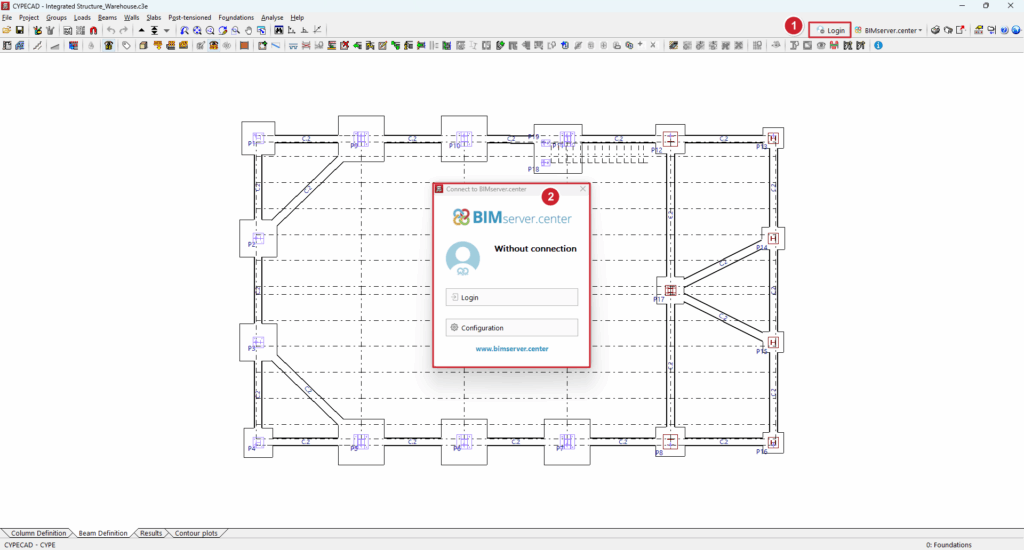Click the Undo arrow icon
Image resolution: width=1024 pixels, height=550 pixels.
110,31
